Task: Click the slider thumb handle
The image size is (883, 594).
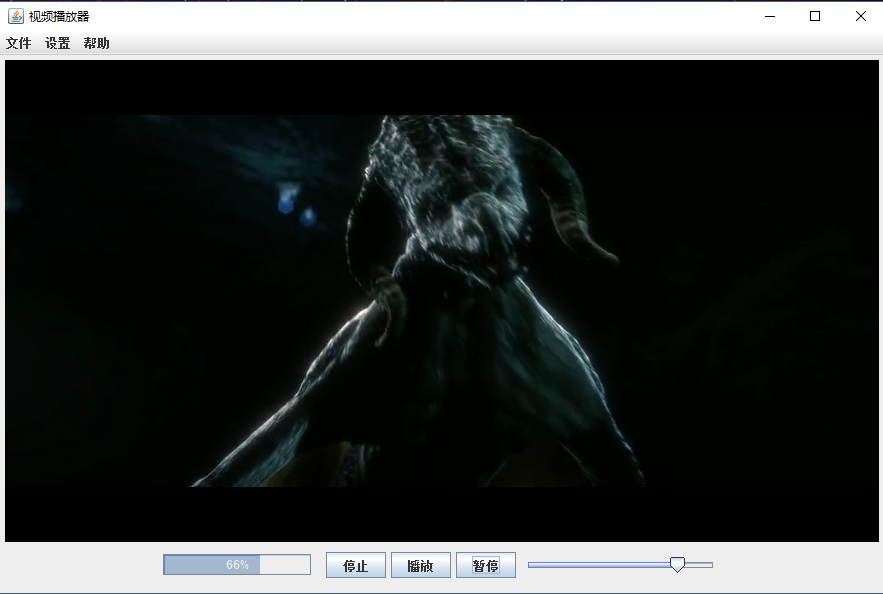Action: pos(677,565)
